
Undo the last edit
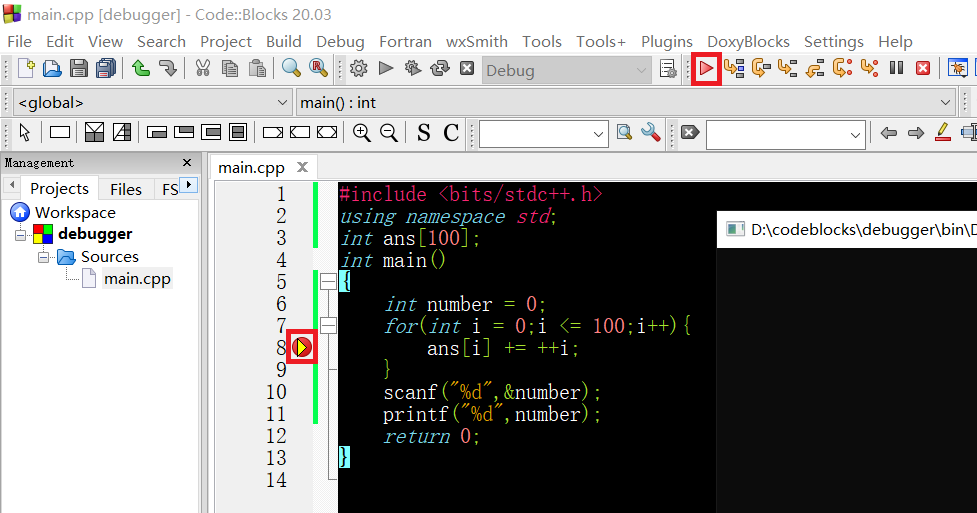pyautogui.click(x=141, y=68)
